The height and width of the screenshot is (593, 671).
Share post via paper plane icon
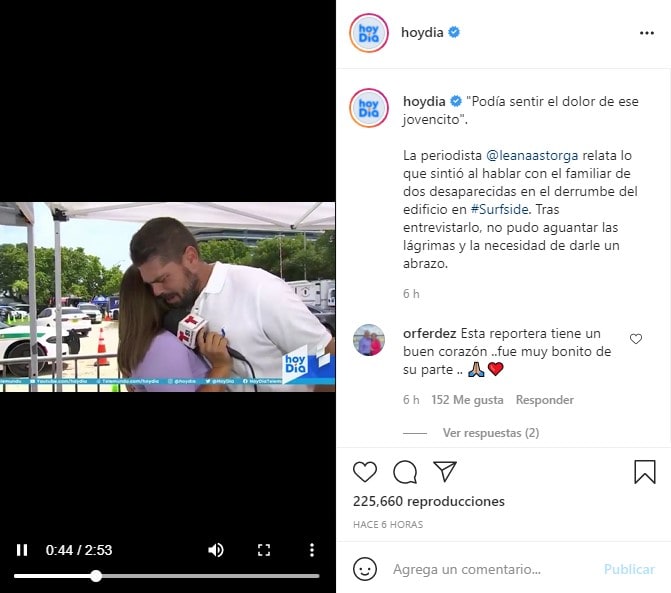pos(445,471)
